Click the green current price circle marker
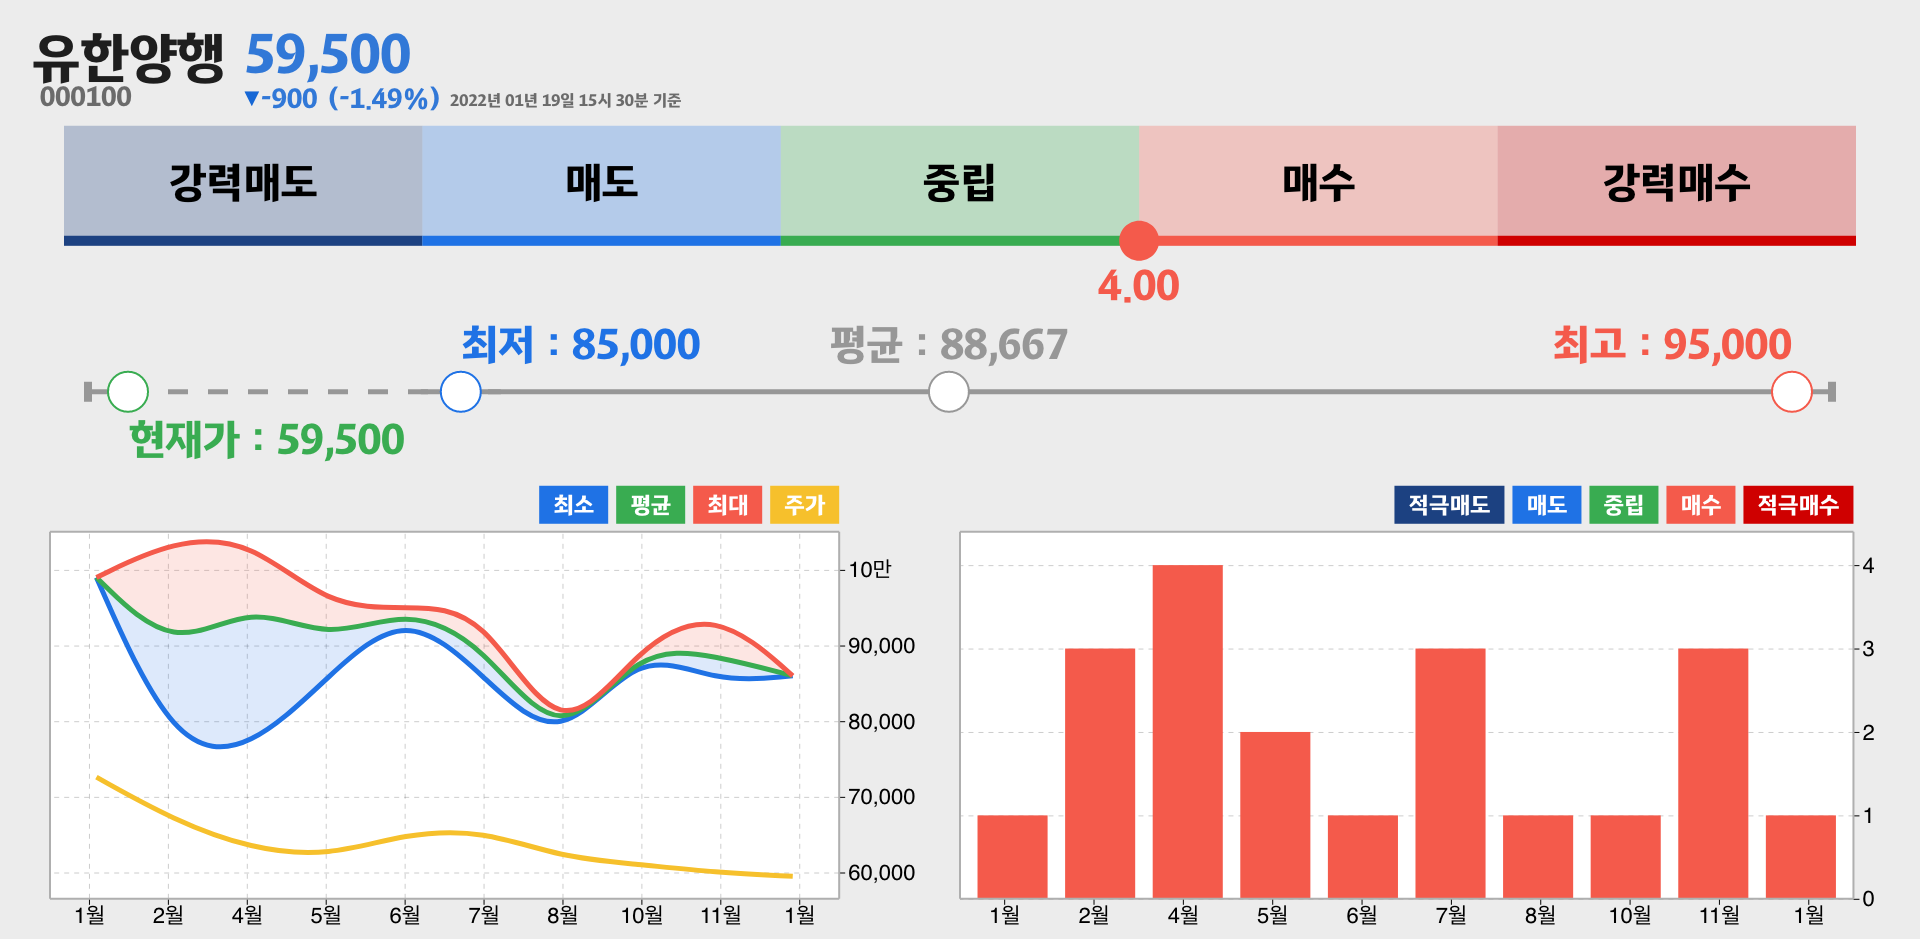This screenshot has height=939, width=1920. pyautogui.click(x=128, y=392)
